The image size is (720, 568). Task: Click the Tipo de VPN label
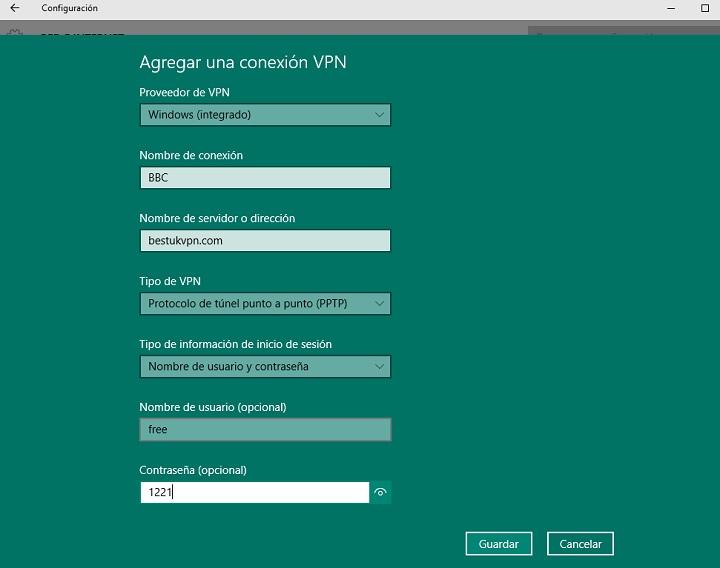click(170, 281)
